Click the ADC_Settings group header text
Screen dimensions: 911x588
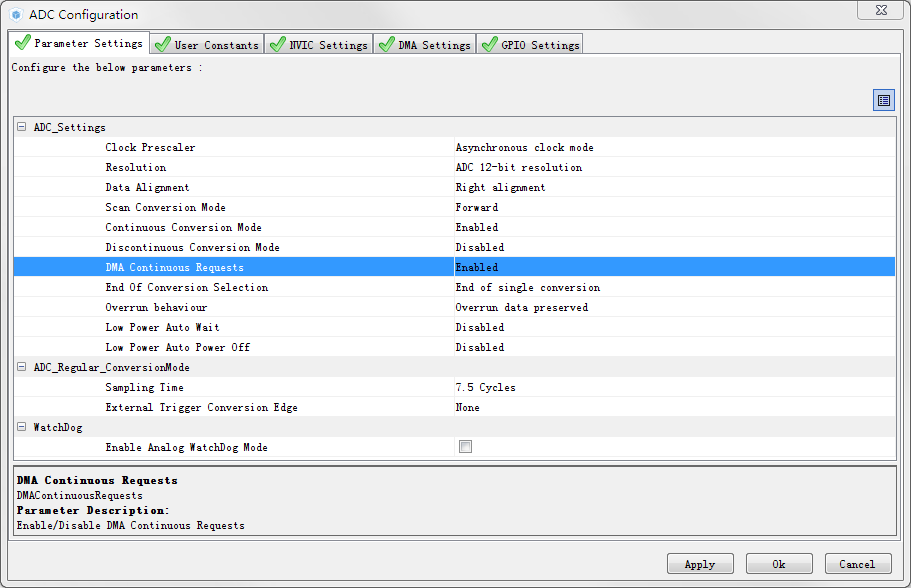point(69,127)
